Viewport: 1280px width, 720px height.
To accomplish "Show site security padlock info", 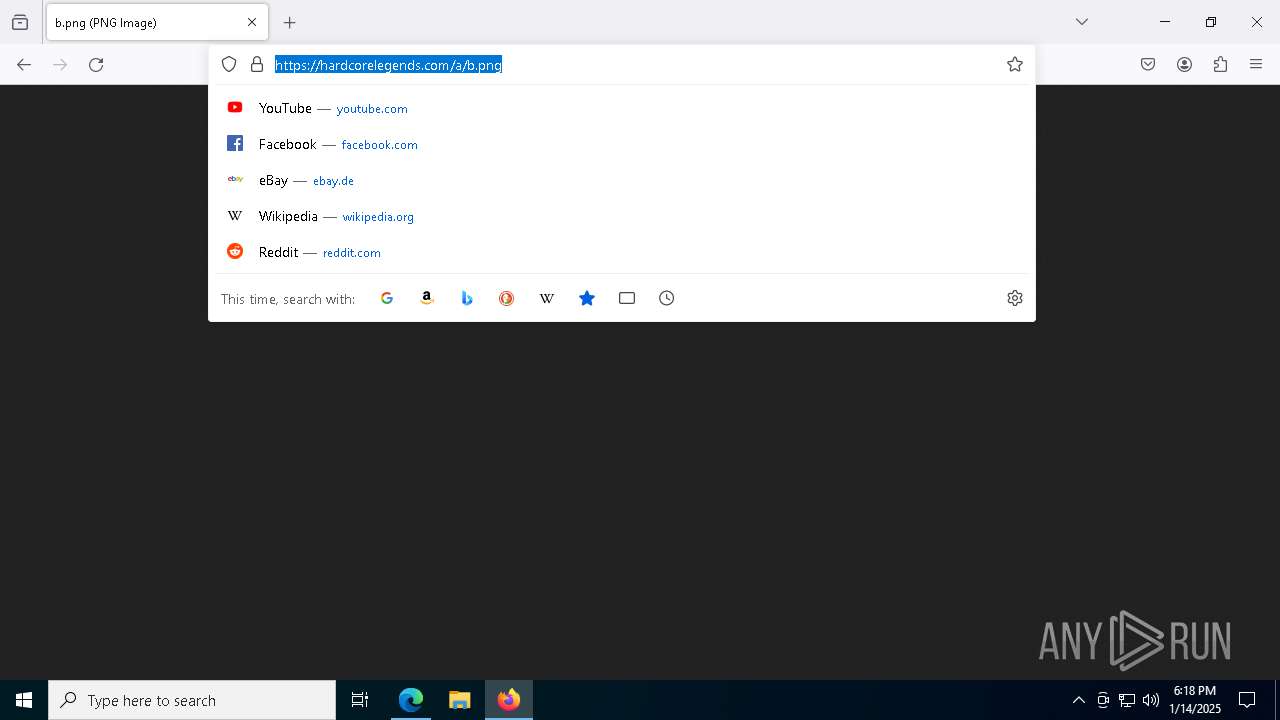I will (257, 64).
